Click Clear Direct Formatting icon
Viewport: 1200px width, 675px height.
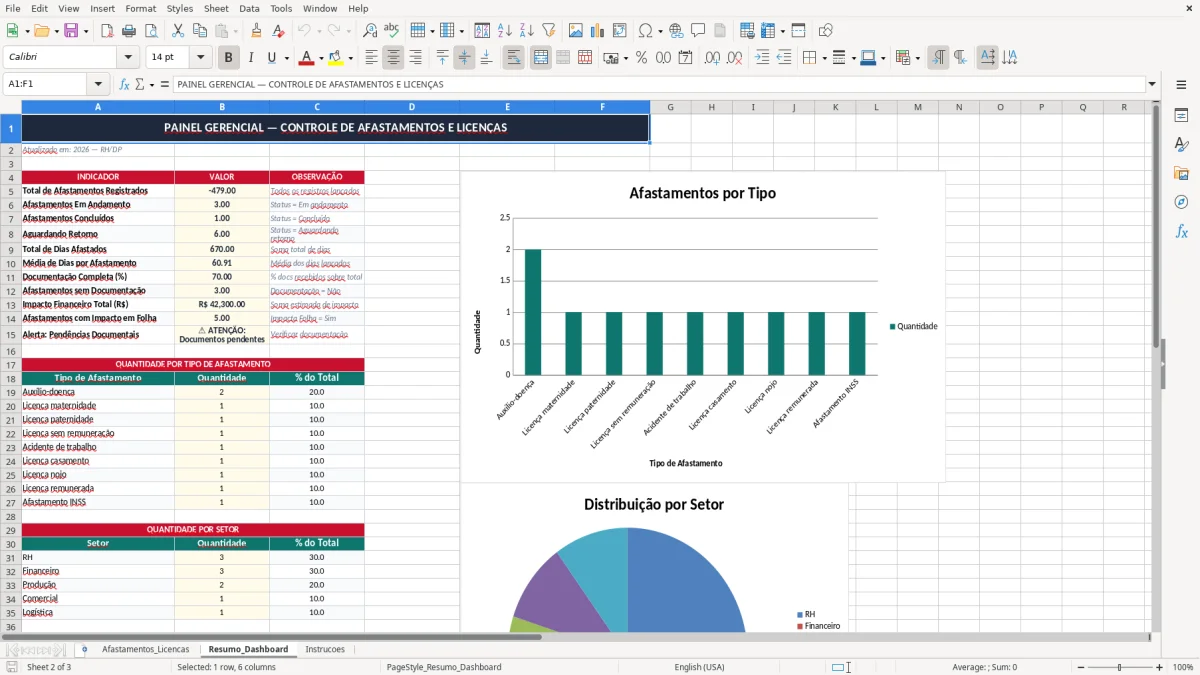coord(279,31)
